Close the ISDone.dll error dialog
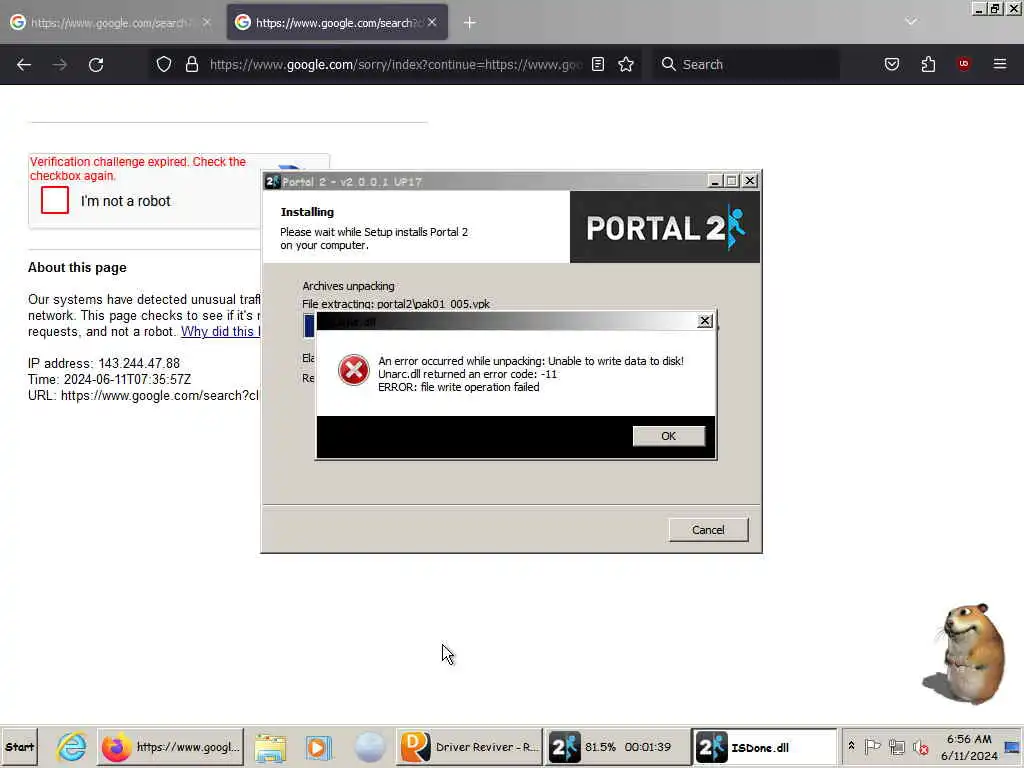Viewport: 1024px width, 768px height. pyautogui.click(x=705, y=321)
